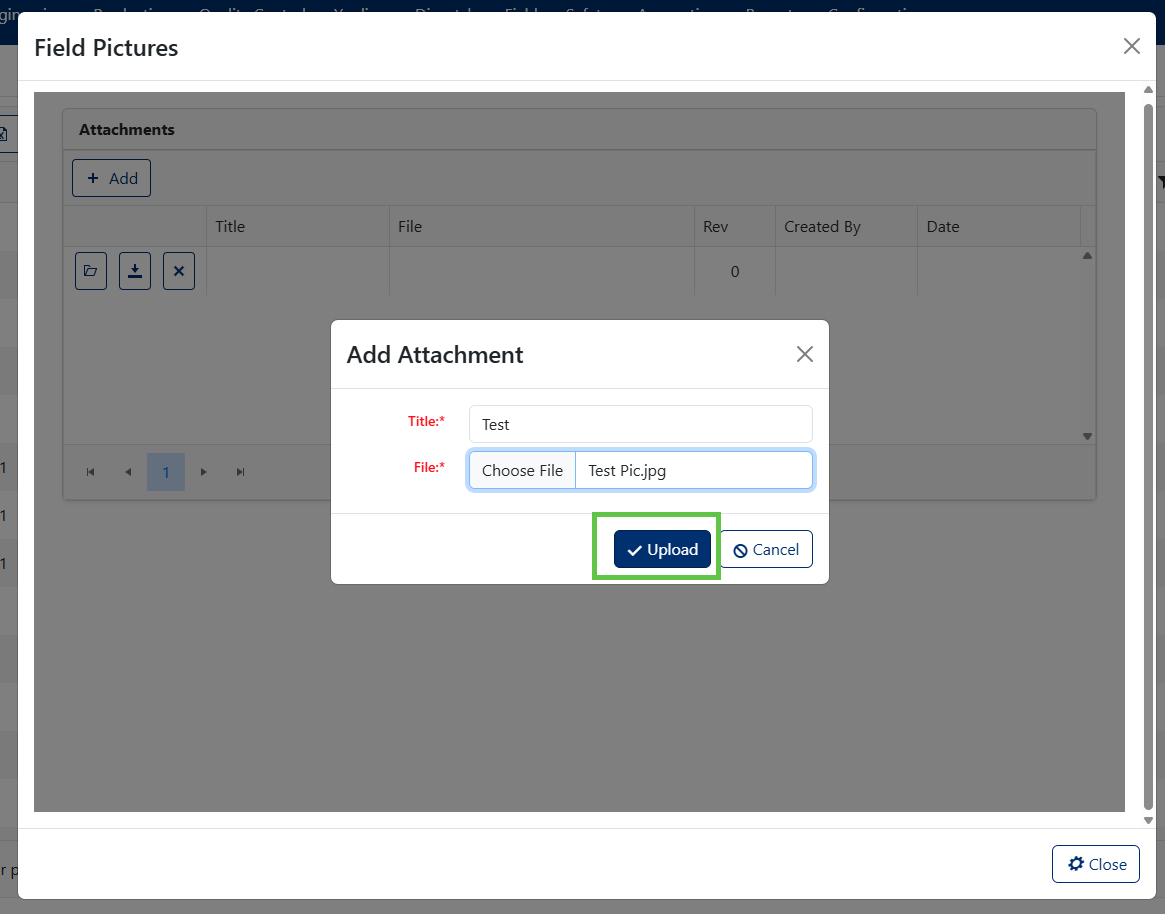The width and height of the screenshot is (1165, 914).
Task: Select page 1 in the pager
Action: tap(166, 472)
